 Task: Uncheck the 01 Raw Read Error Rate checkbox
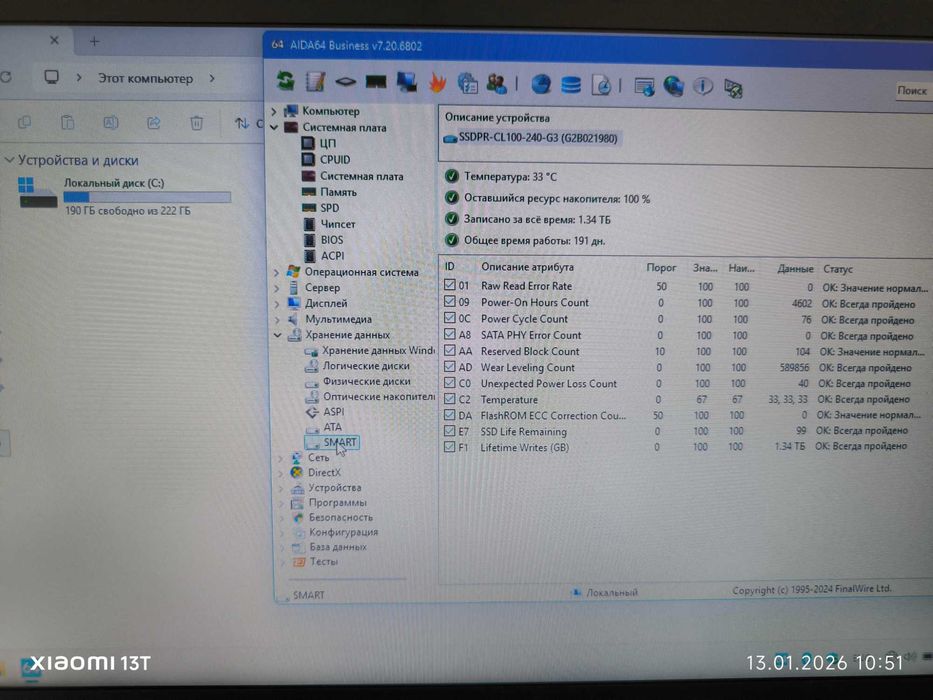[x=450, y=285]
